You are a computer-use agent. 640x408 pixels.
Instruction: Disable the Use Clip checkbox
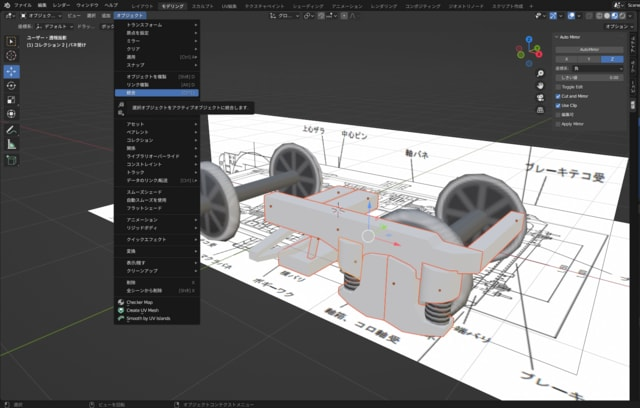[x=558, y=106]
